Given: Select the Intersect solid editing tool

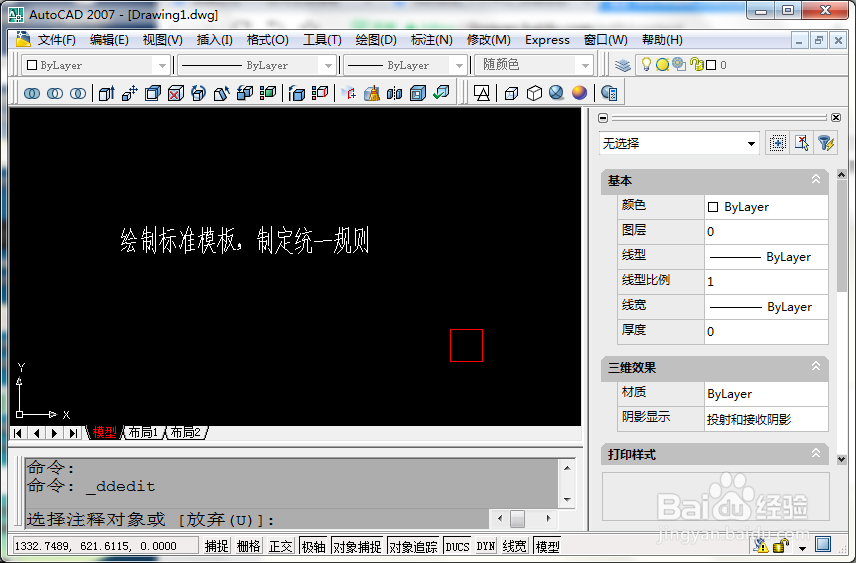Looking at the screenshot, I should coord(78,93).
